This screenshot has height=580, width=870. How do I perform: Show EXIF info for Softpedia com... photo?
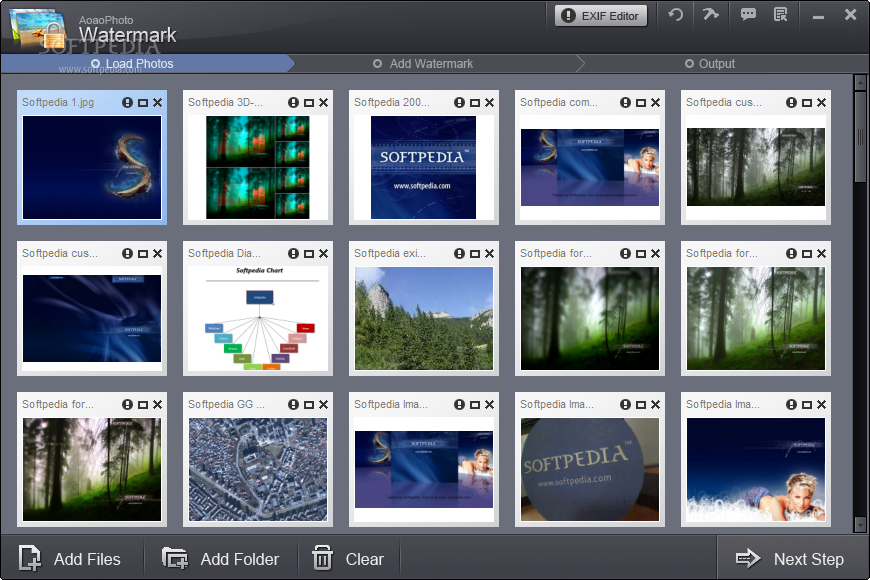click(625, 103)
